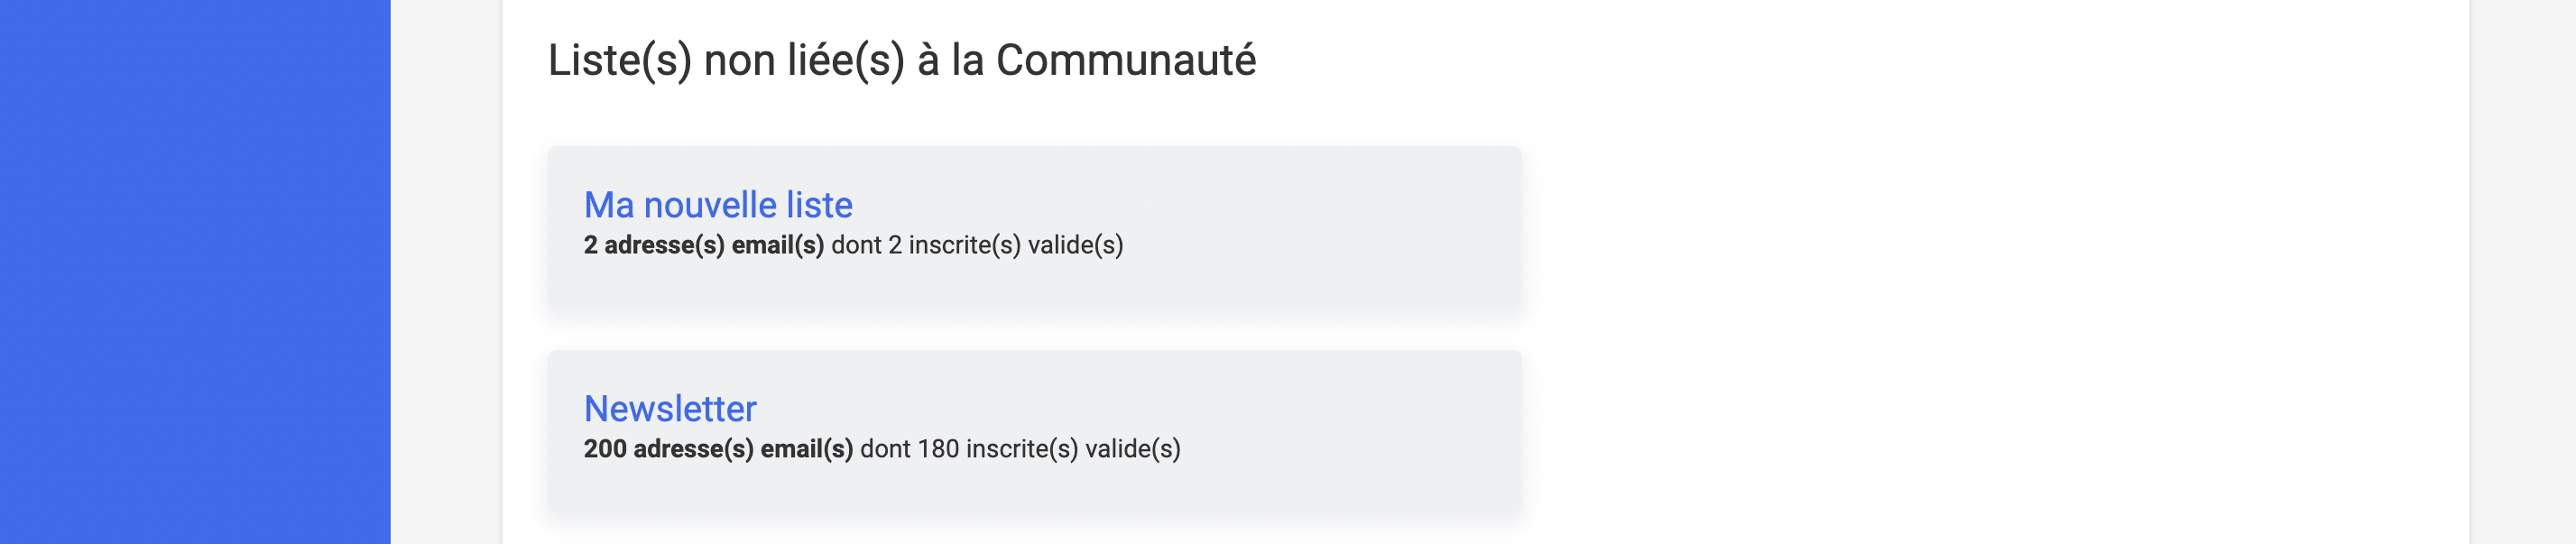Screen dimensions: 2576x544
Task: Click white space right of Ma nouvelle liste card
Action: 1990,232
